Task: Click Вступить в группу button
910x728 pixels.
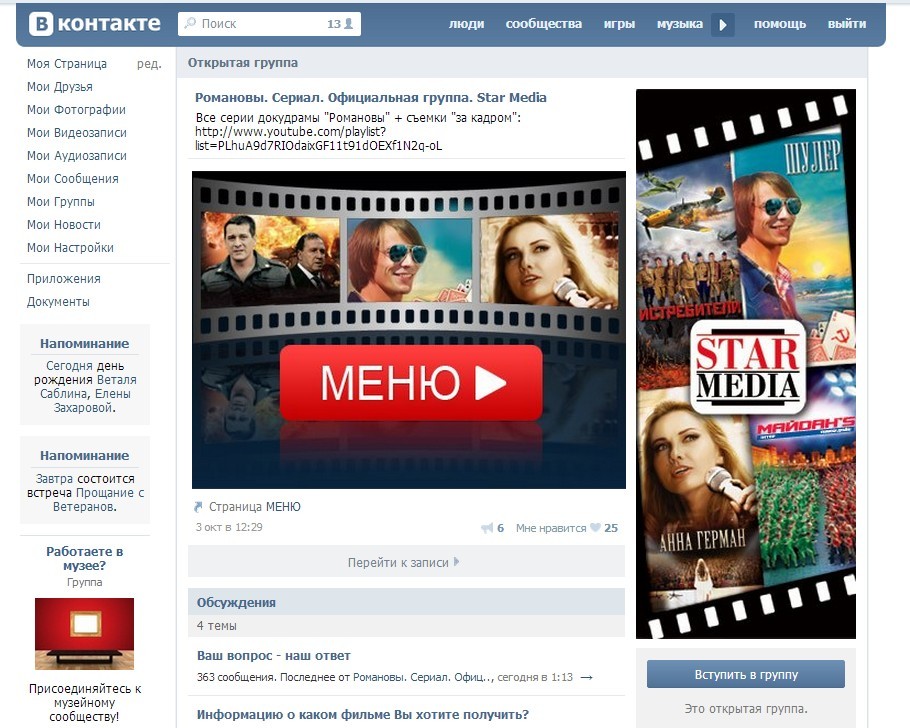Action: pos(746,675)
